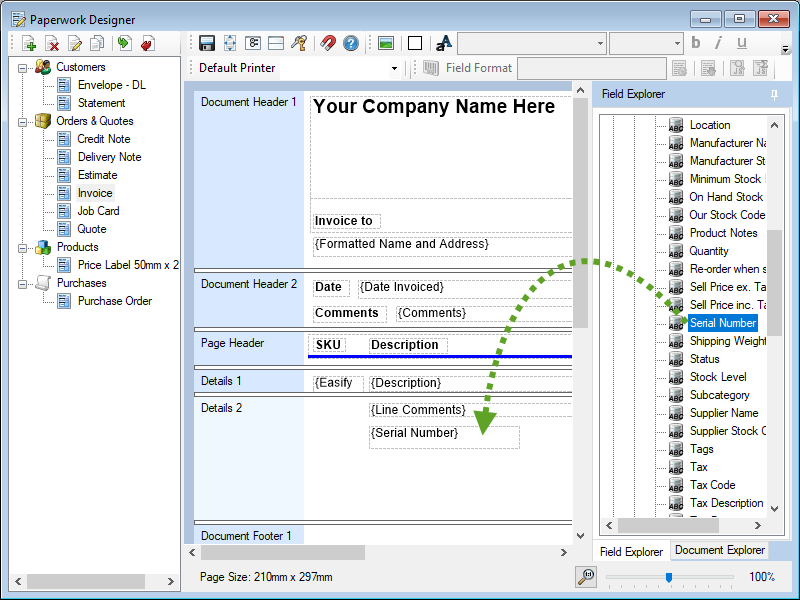Click the new document icon
This screenshot has height=600, width=800.
tap(29, 43)
